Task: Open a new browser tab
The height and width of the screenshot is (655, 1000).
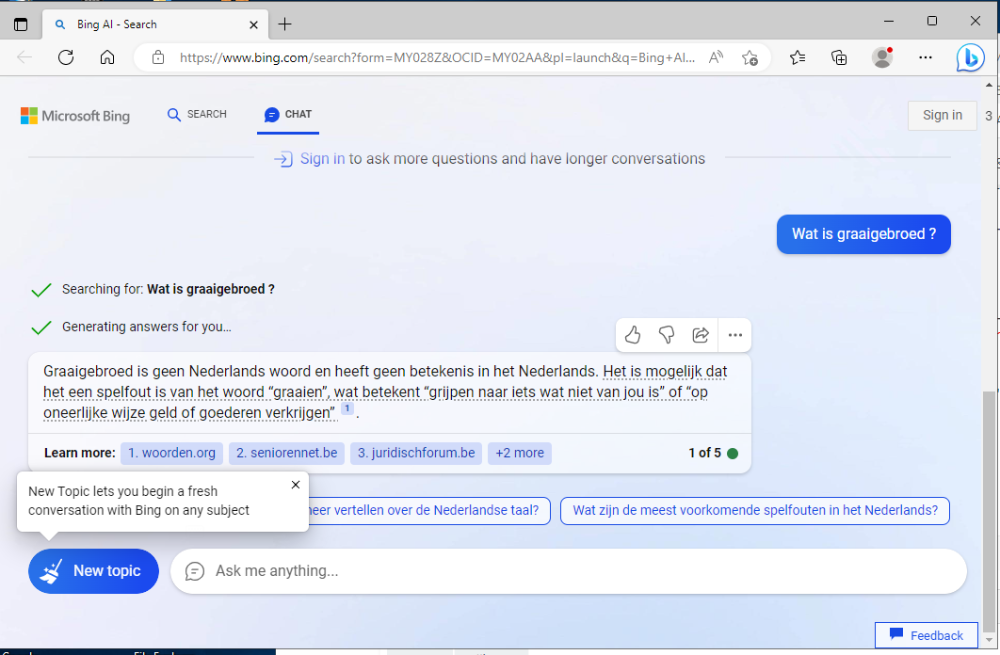Action: pos(285,24)
